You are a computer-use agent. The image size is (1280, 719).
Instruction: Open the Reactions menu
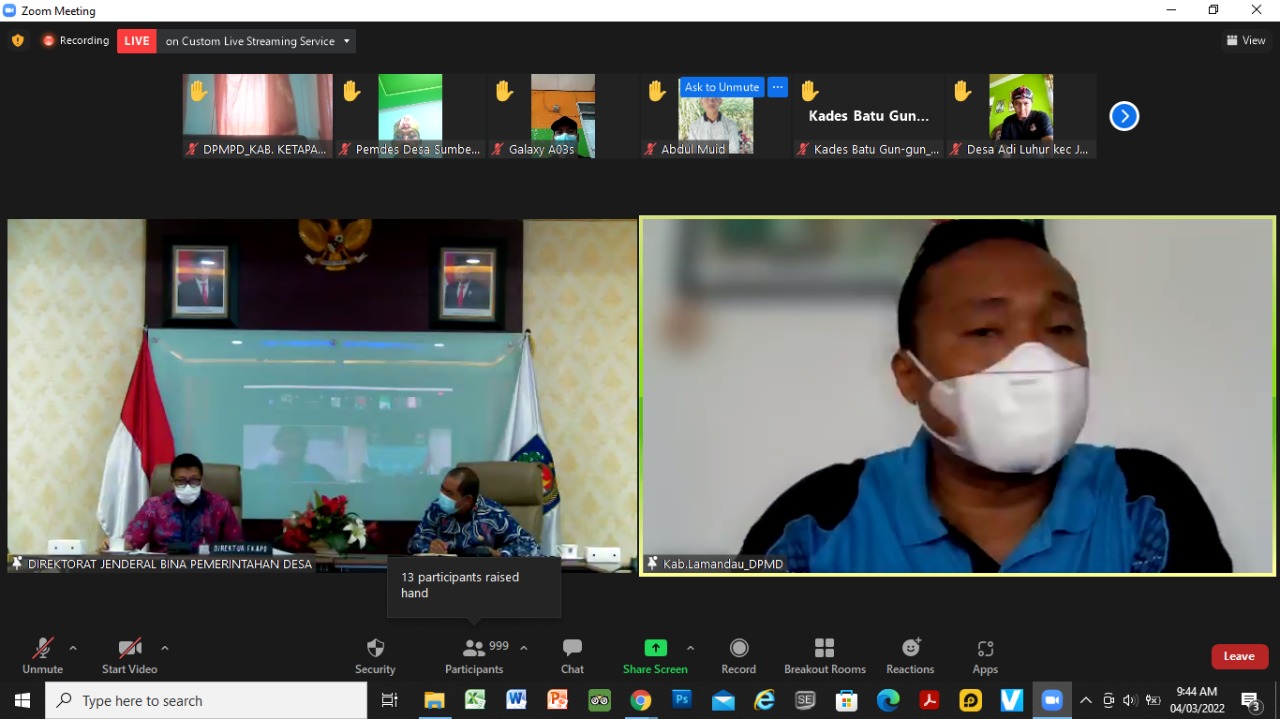pyautogui.click(x=910, y=655)
